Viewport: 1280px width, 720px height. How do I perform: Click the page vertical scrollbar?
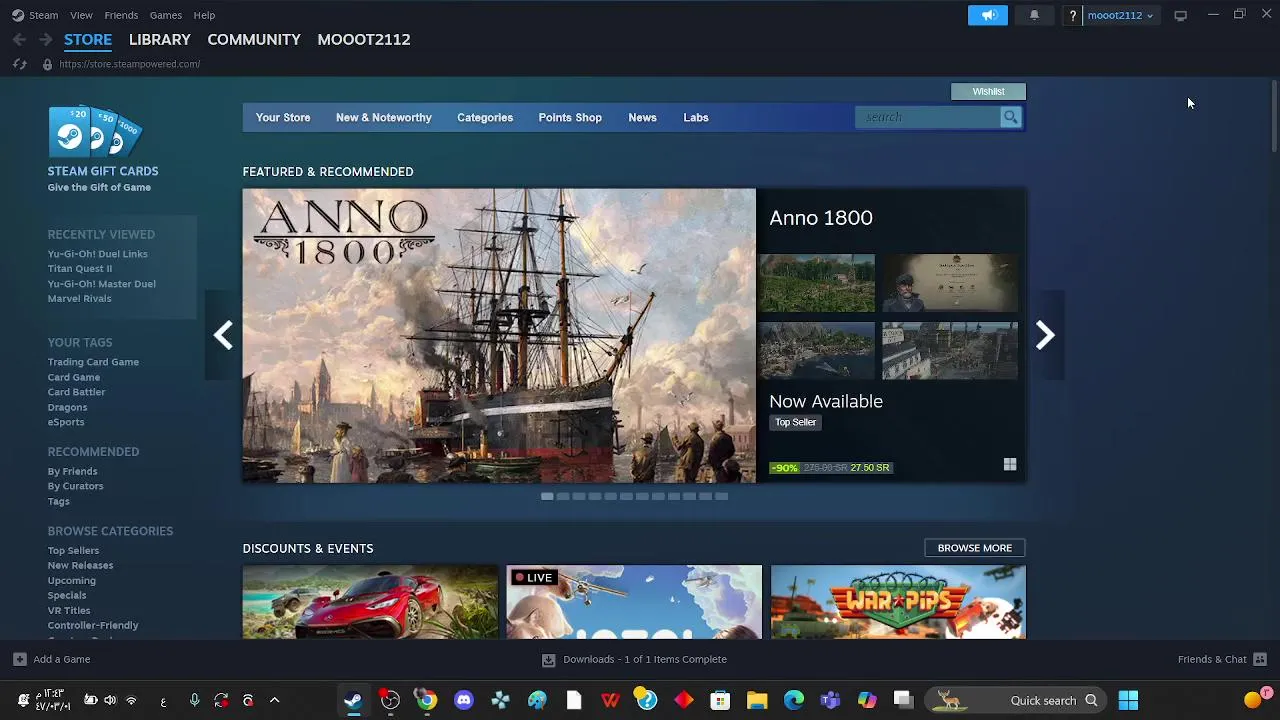pyautogui.click(x=1274, y=118)
